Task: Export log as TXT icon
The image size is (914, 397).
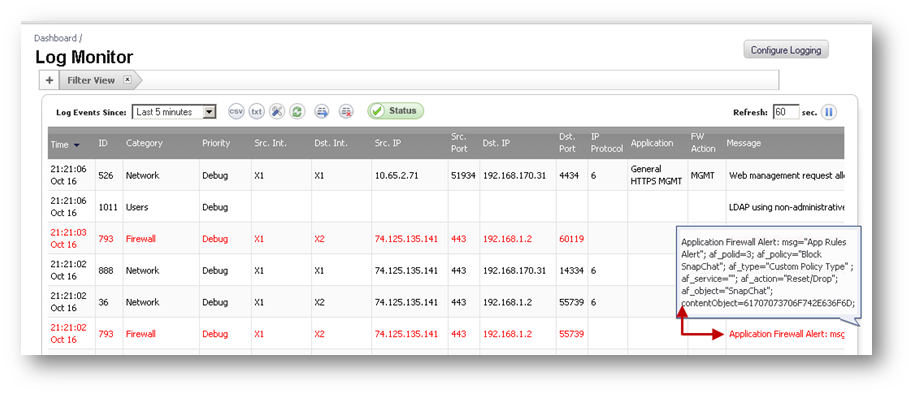Action: 256,111
